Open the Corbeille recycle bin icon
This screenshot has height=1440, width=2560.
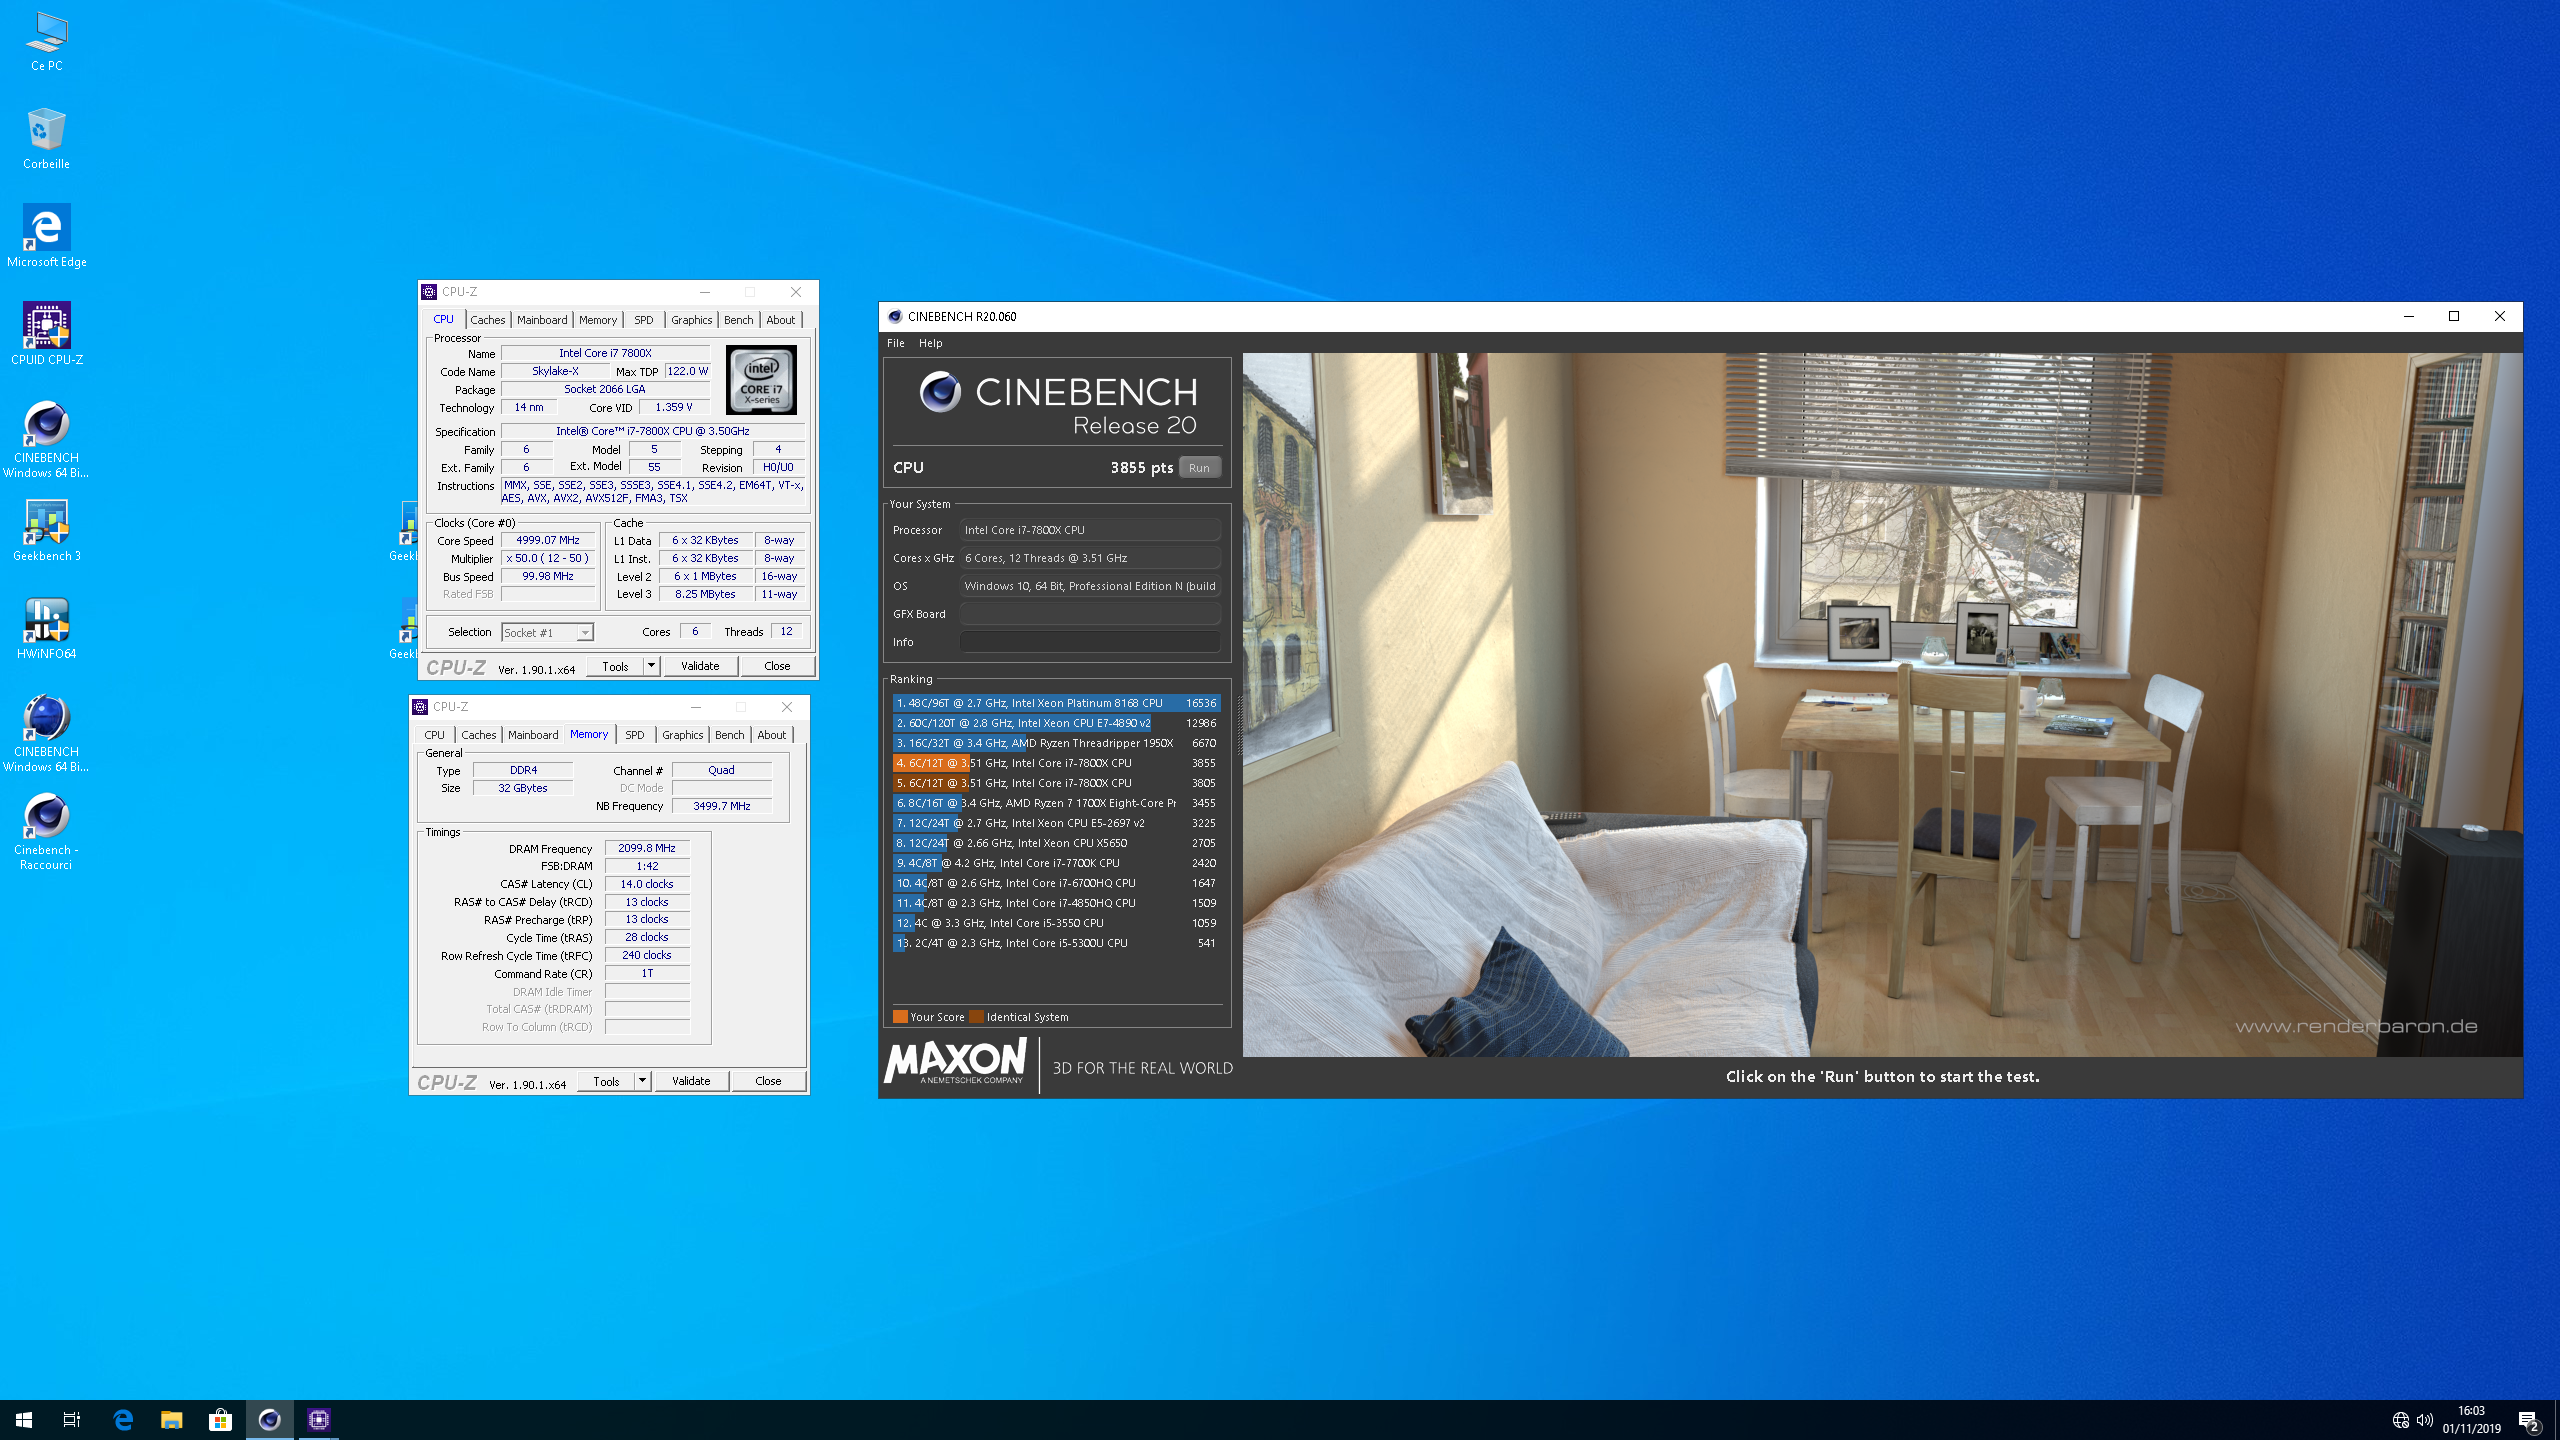click(x=46, y=138)
